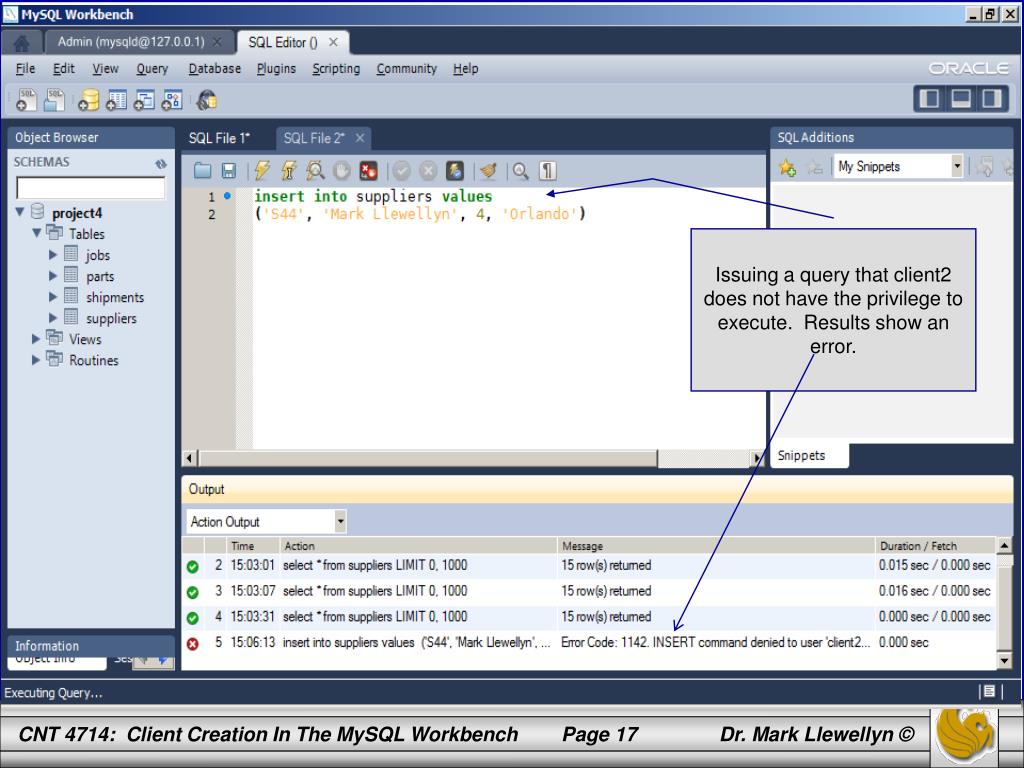Expand the Routines node

(x=36, y=359)
